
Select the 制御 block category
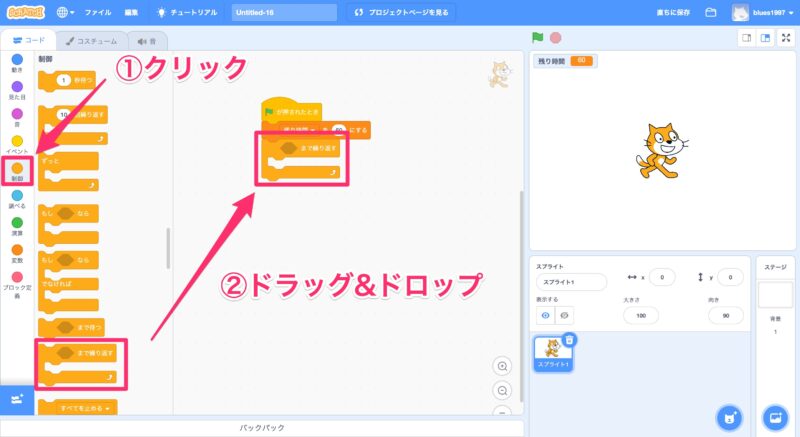point(17,172)
